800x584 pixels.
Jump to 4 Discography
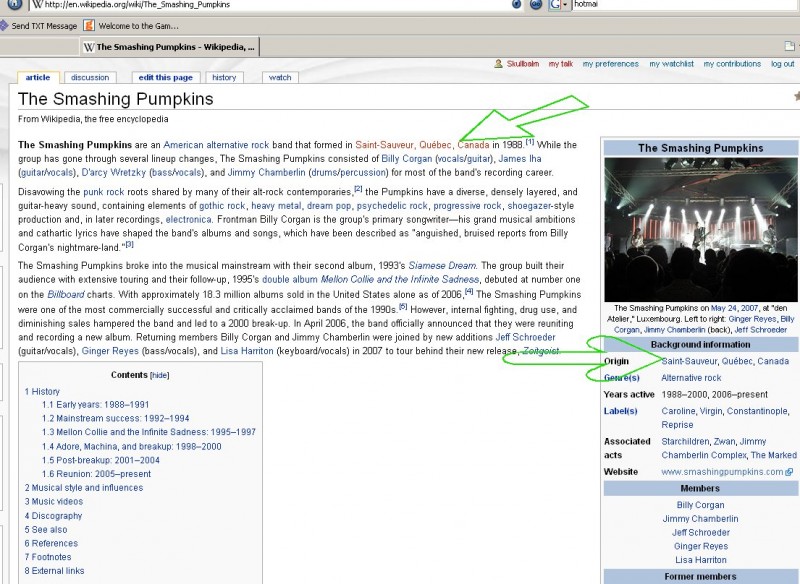[53, 516]
